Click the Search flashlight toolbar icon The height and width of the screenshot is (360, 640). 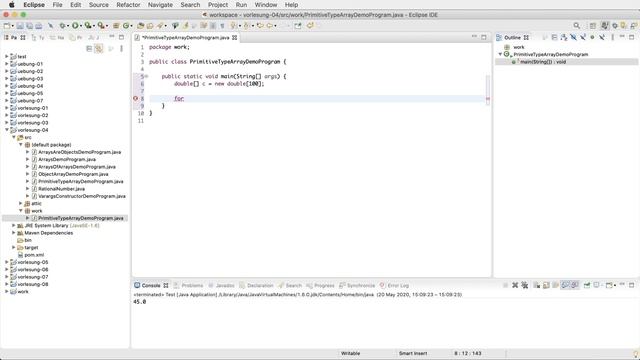160,26
